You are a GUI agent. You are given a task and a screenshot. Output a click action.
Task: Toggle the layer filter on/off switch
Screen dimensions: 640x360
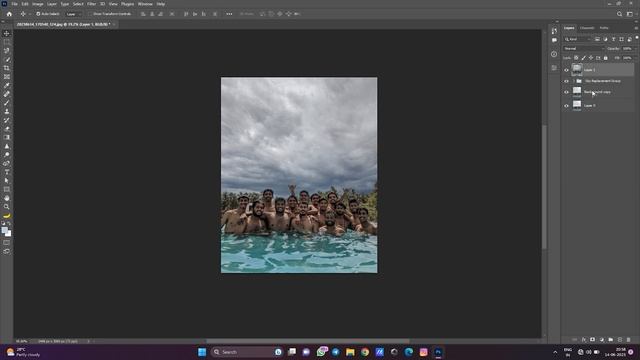click(636, 38)
